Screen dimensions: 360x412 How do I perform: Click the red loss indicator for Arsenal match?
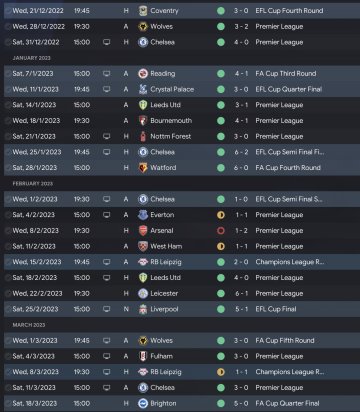[221, 231]
